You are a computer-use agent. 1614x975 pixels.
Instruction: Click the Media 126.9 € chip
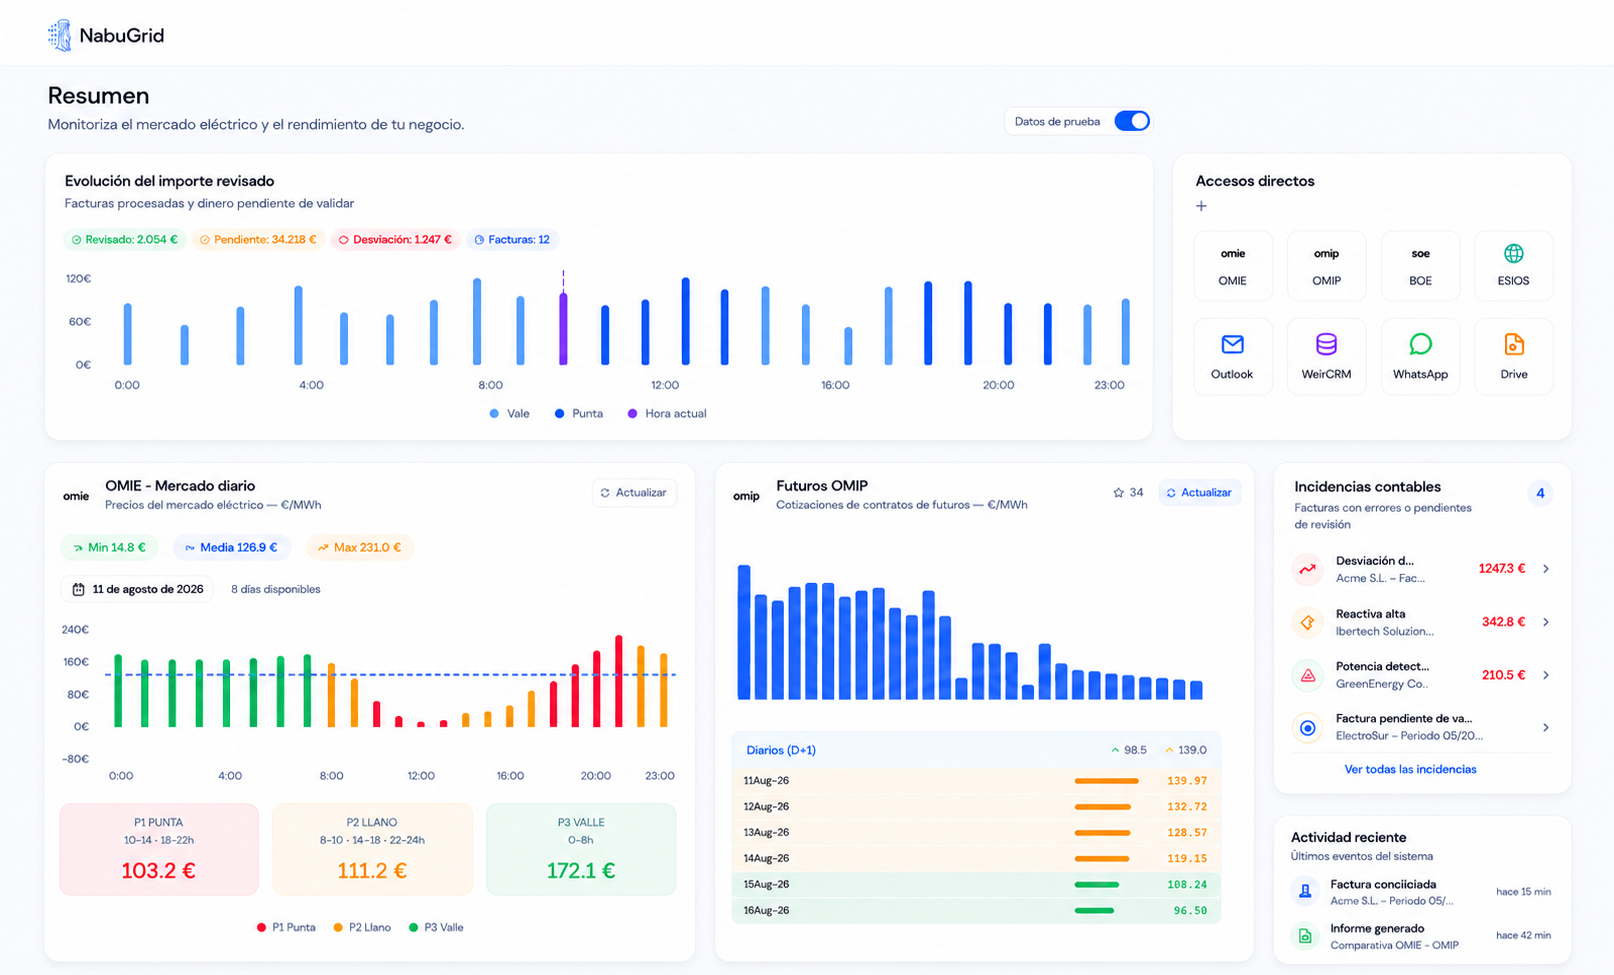click(x=231, y=547)
